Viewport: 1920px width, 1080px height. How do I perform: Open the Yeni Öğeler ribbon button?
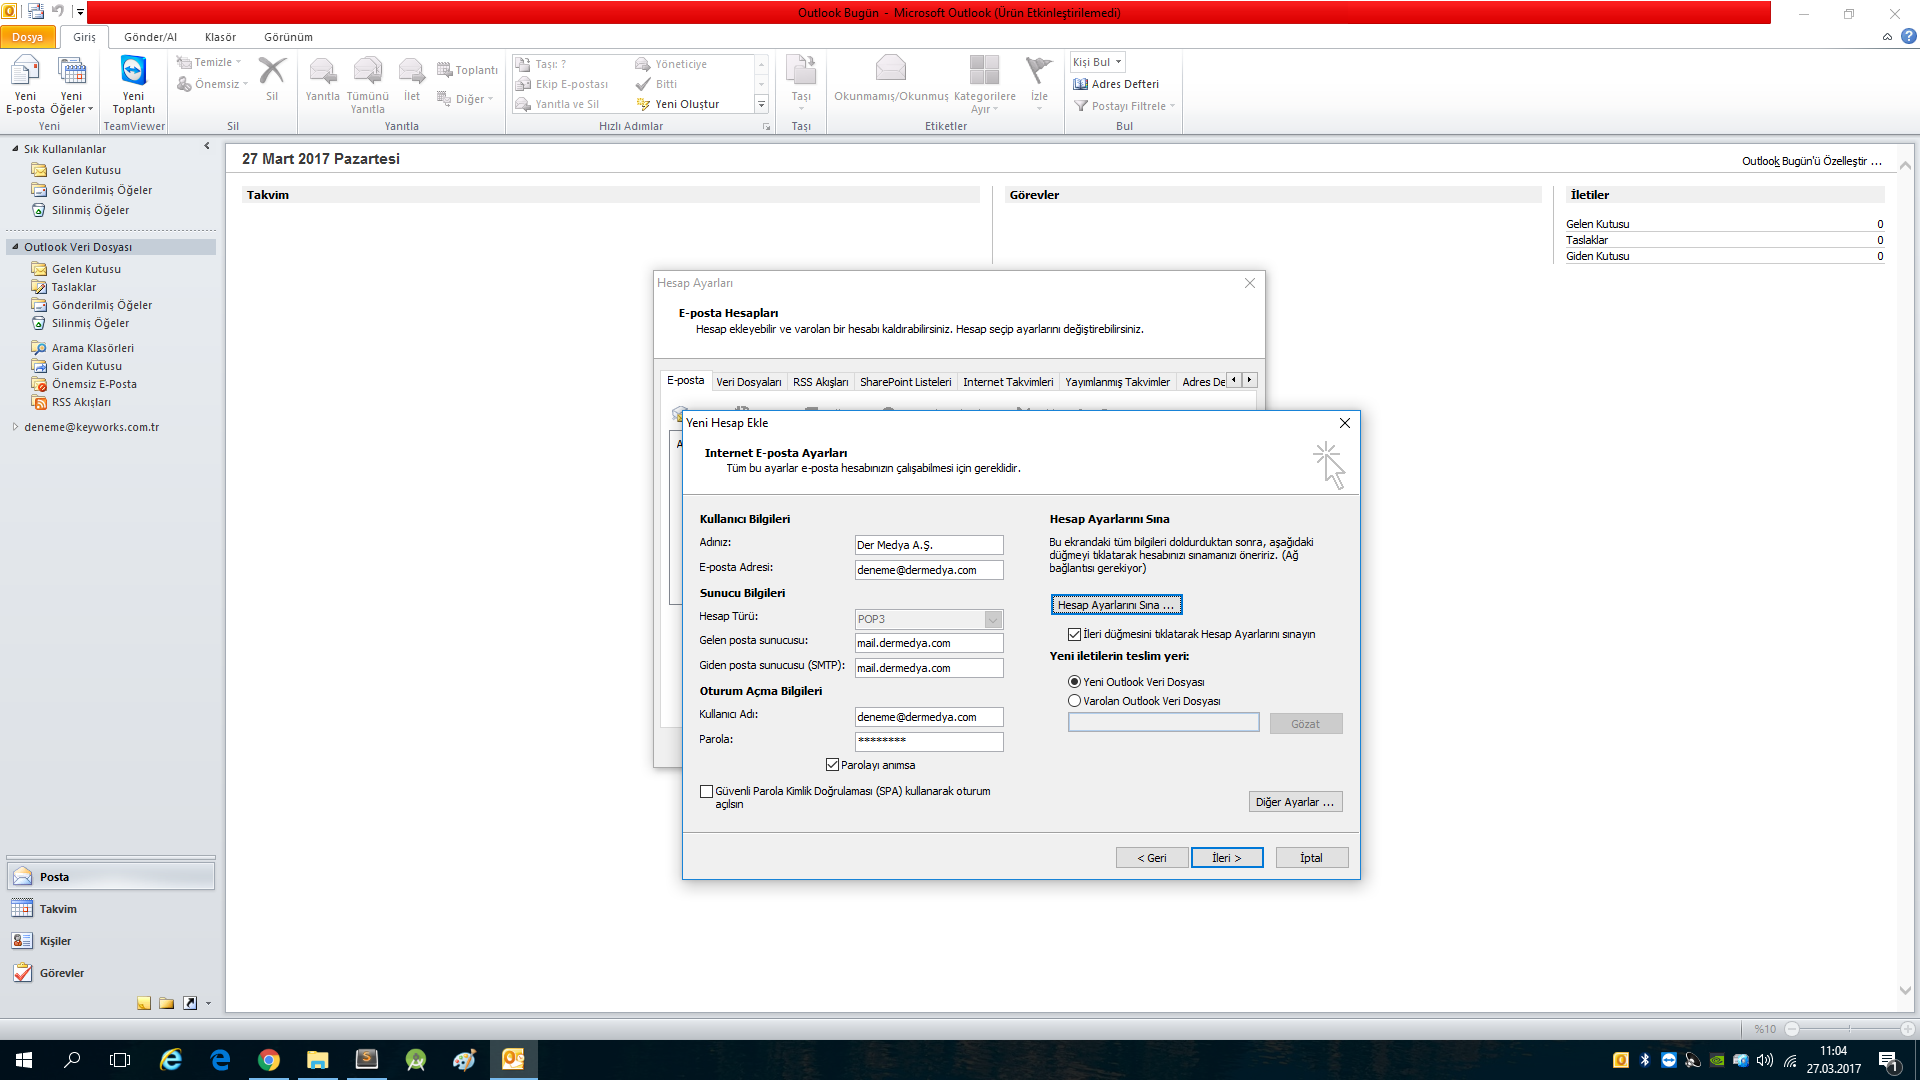point(71,86)
